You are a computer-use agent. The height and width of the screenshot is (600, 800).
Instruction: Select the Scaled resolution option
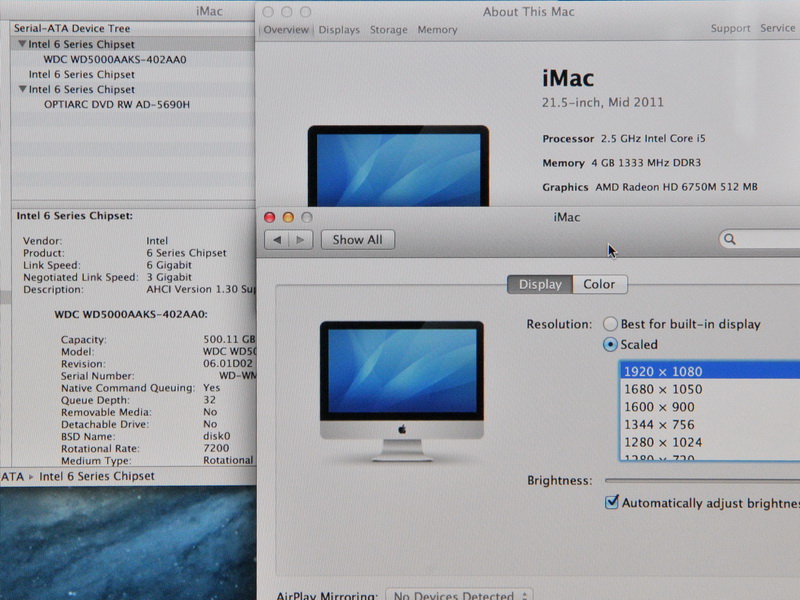coord(610,344)
